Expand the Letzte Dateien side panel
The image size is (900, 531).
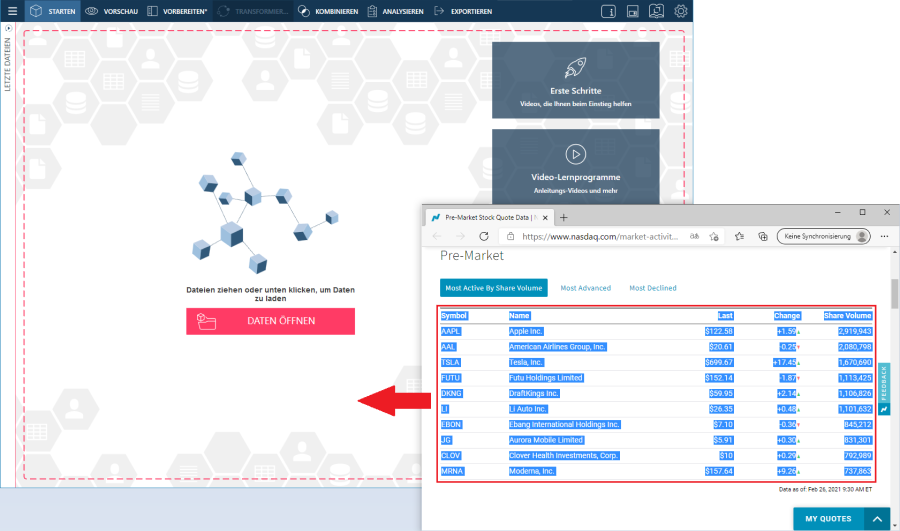[x=8, y=29]
